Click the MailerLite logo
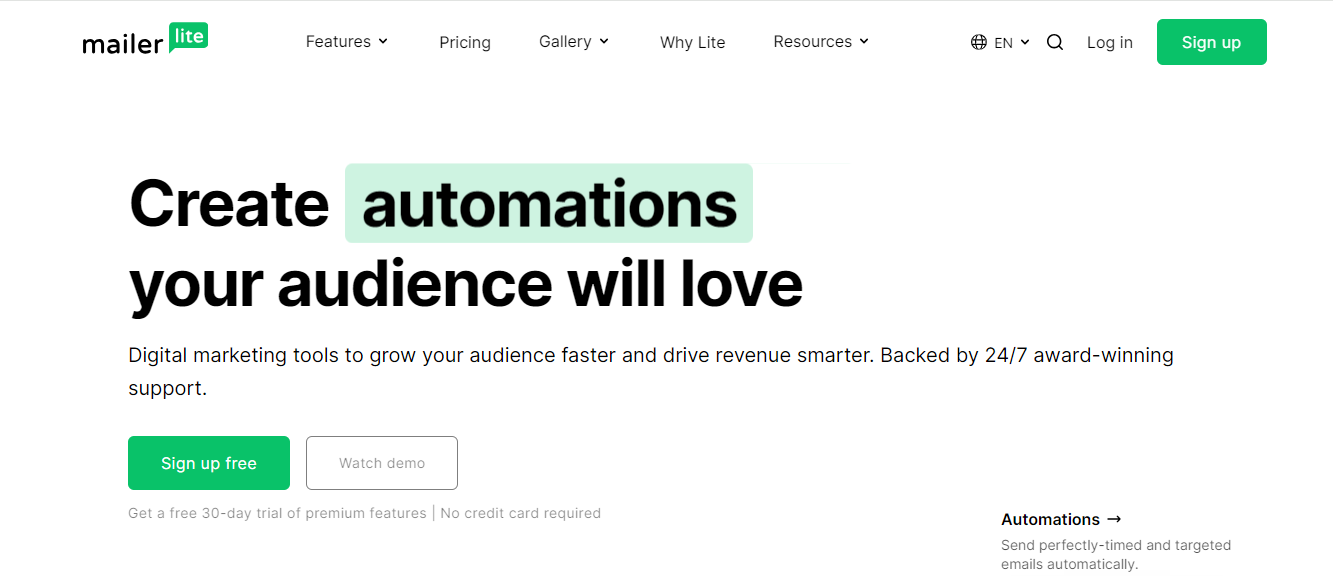This screenshot has width=1333, height=576. click(145, 40)
